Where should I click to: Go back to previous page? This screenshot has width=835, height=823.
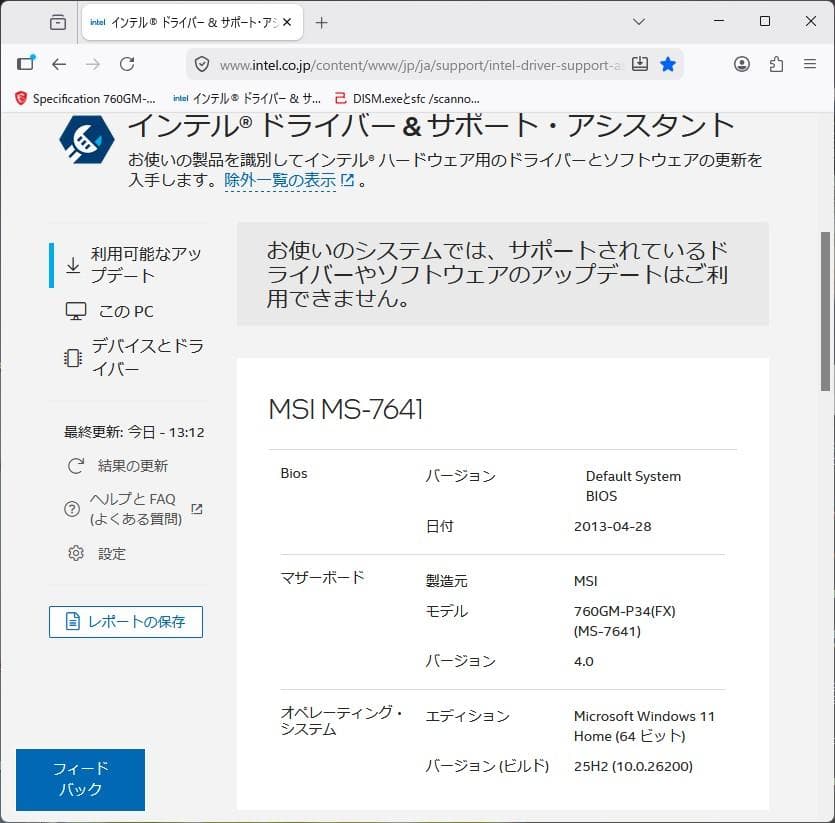coord(59,64)
